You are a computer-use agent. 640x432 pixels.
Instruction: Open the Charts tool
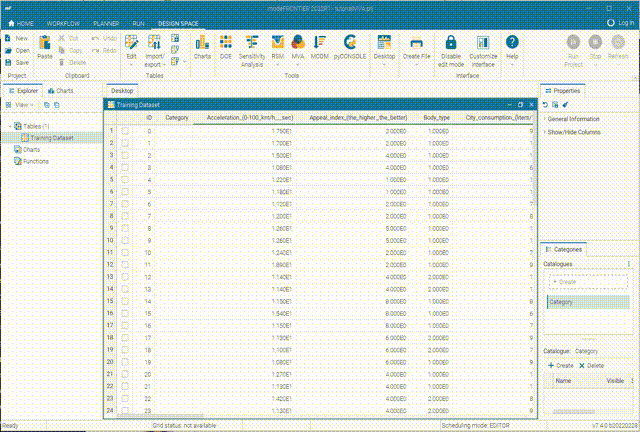202,42
